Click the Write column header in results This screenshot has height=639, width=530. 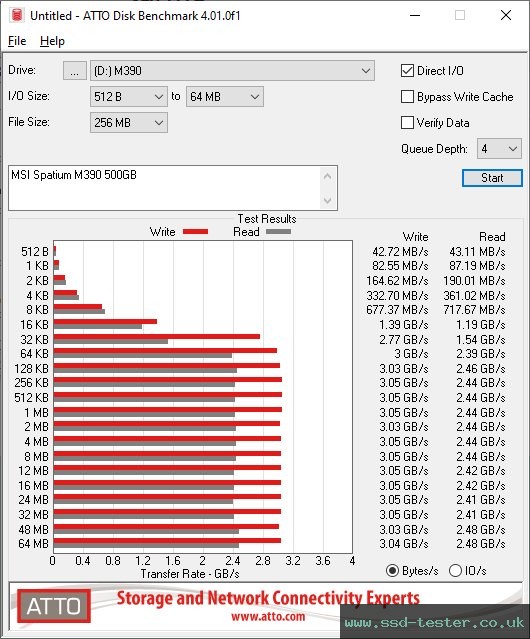[x=416, y=237]
